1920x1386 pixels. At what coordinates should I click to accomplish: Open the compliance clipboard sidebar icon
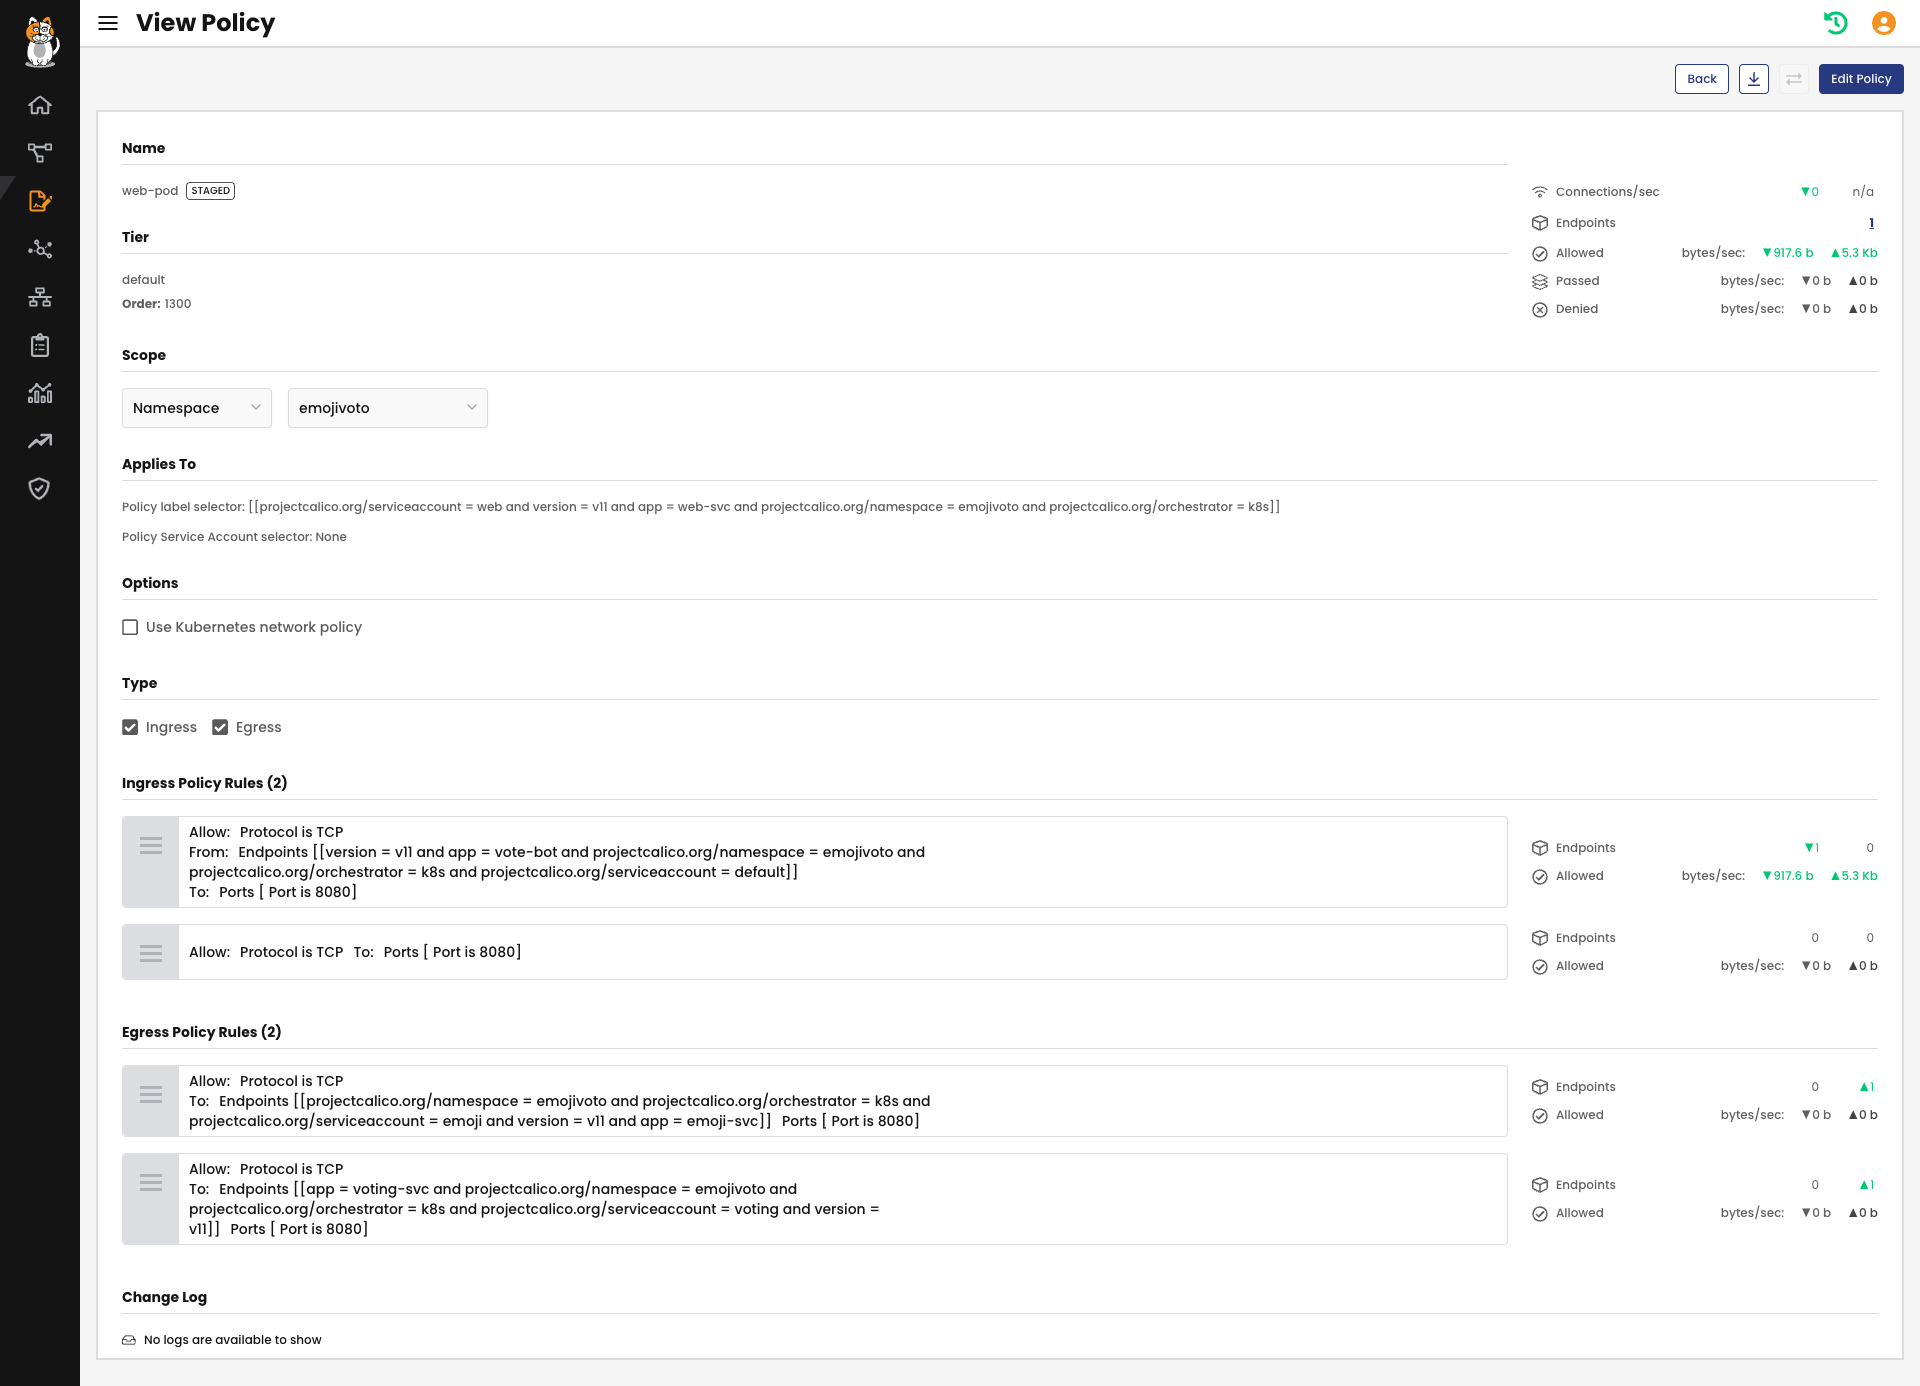[x=40, y=345]
